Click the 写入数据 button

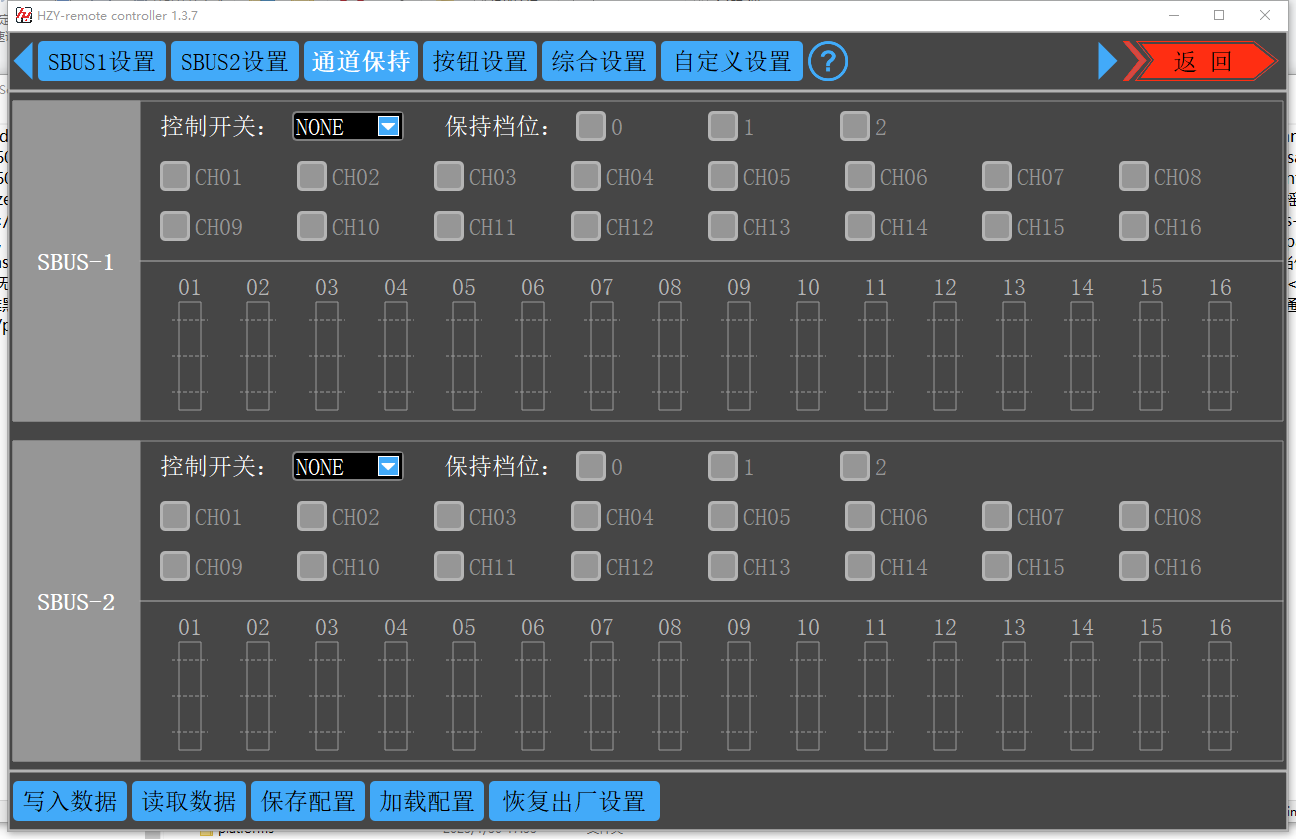click(70, 801)
